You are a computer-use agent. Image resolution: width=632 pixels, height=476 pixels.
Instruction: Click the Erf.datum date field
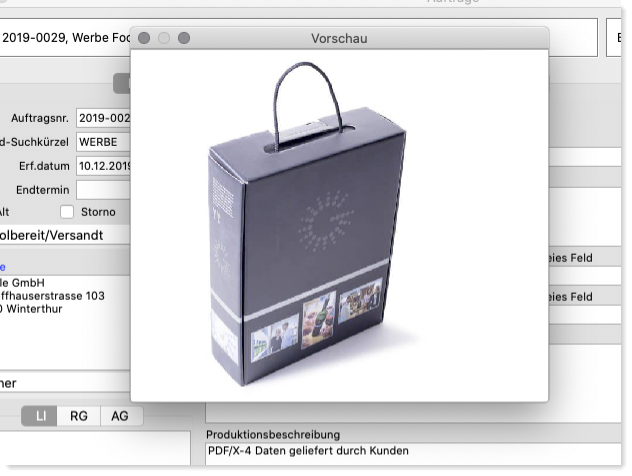[x=103, y=165]
